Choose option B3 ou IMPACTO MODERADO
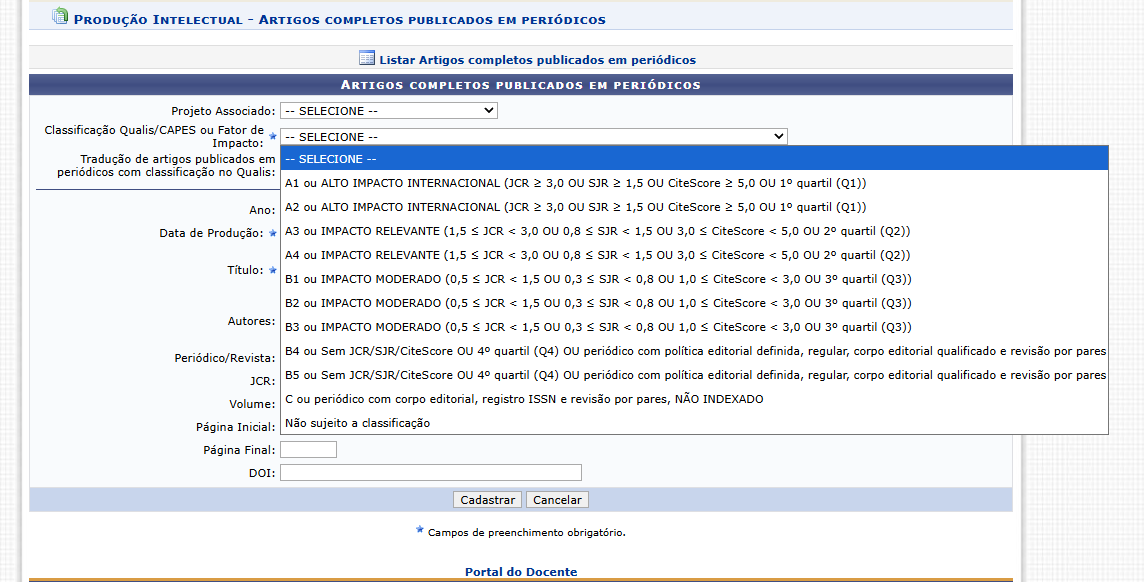Viewport: 1144px width, 582px height. pyautogui.click(x=694, y=327)
